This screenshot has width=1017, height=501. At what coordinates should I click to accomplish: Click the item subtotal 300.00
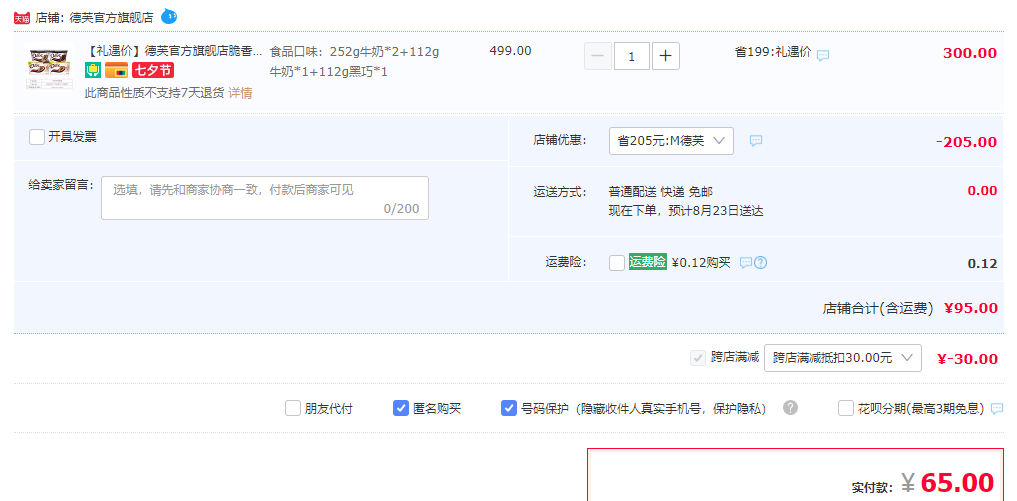(x=970, y=53)
